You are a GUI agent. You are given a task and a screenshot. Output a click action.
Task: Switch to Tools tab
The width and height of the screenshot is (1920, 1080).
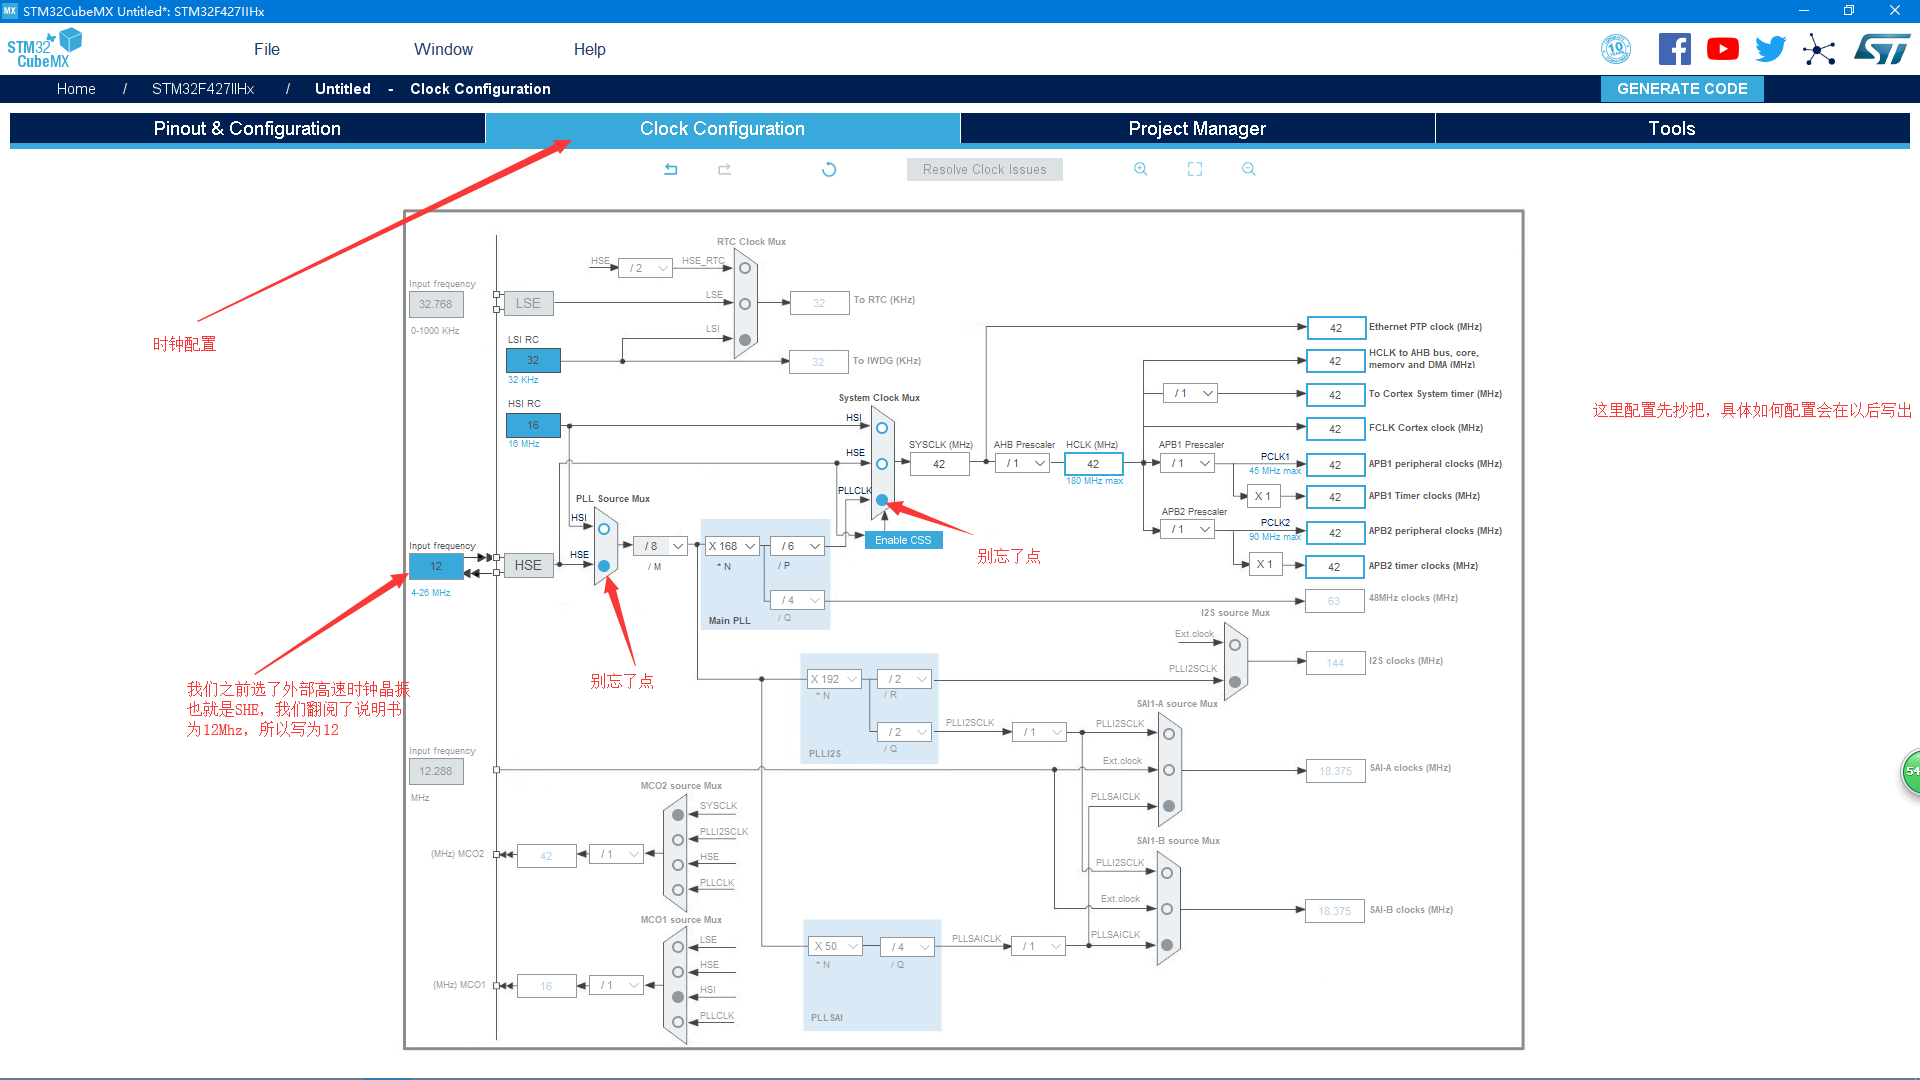[x=1672, y=128]
